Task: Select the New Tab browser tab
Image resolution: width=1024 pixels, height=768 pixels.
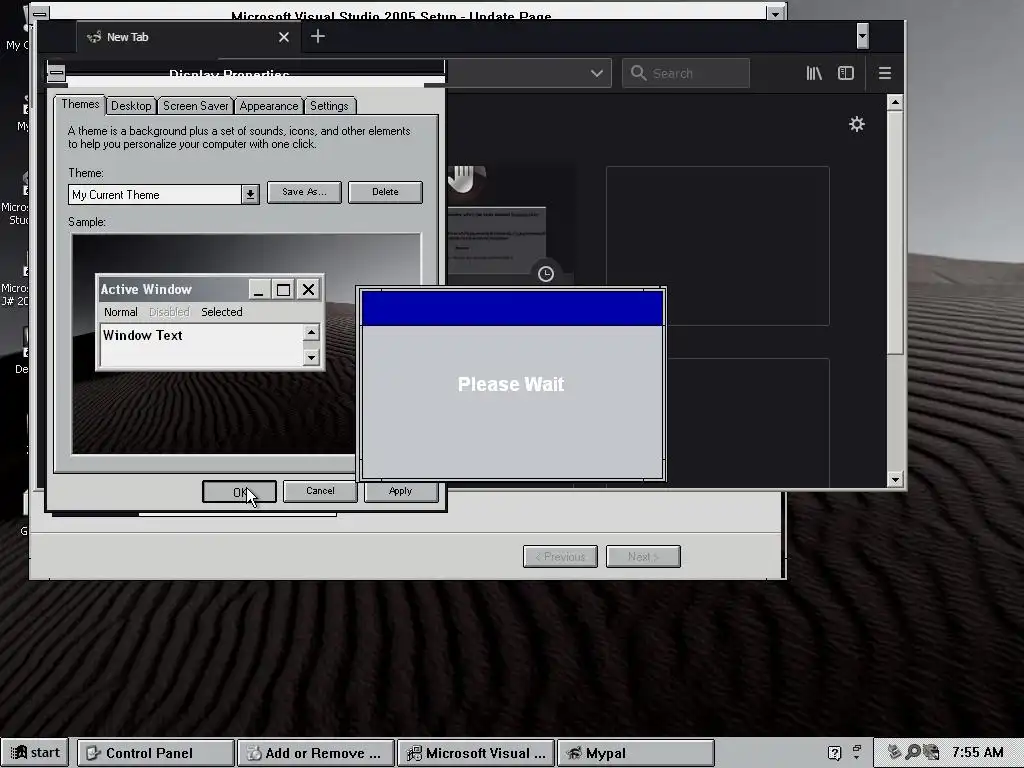Action: click(189, 37)
